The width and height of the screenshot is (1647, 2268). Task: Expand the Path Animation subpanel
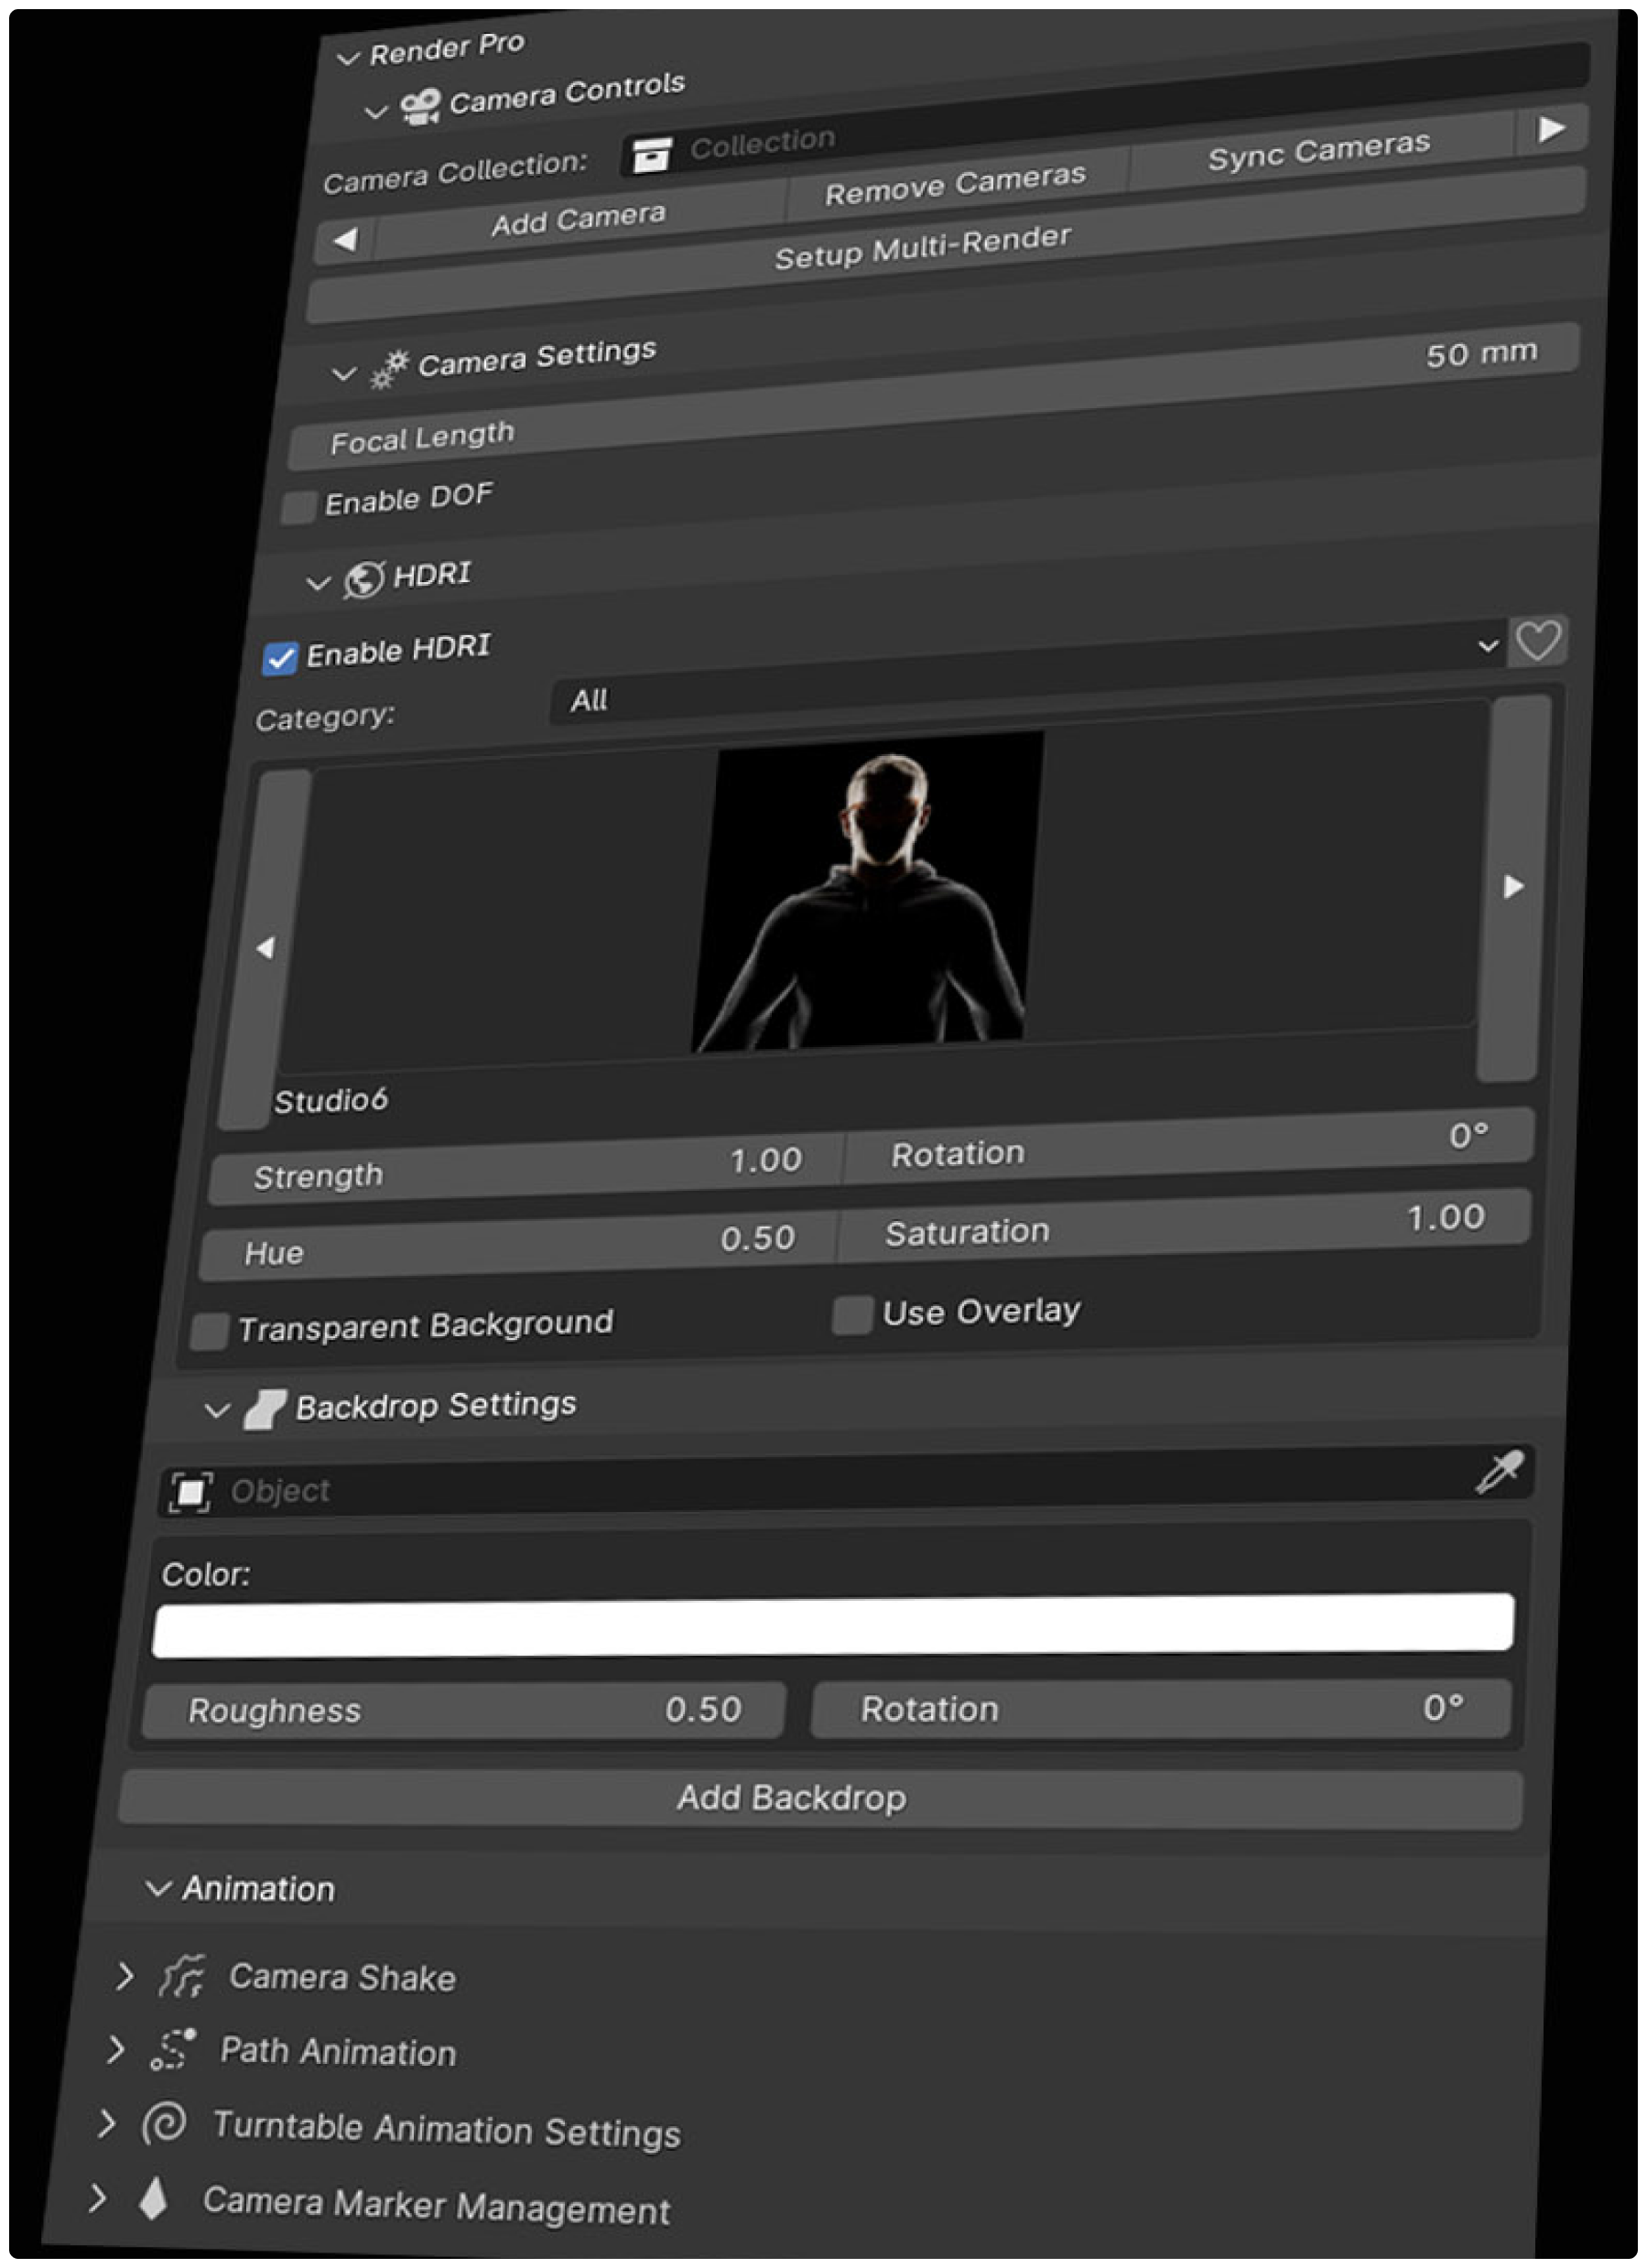click(x=115, y=2049)
